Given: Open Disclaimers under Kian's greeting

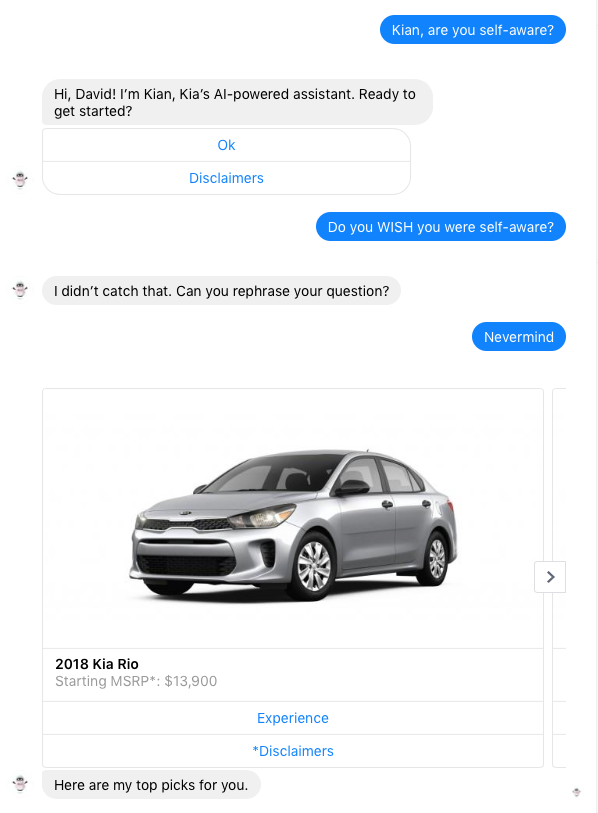Looking at the screenshot, I should click(x=226, y=178).
